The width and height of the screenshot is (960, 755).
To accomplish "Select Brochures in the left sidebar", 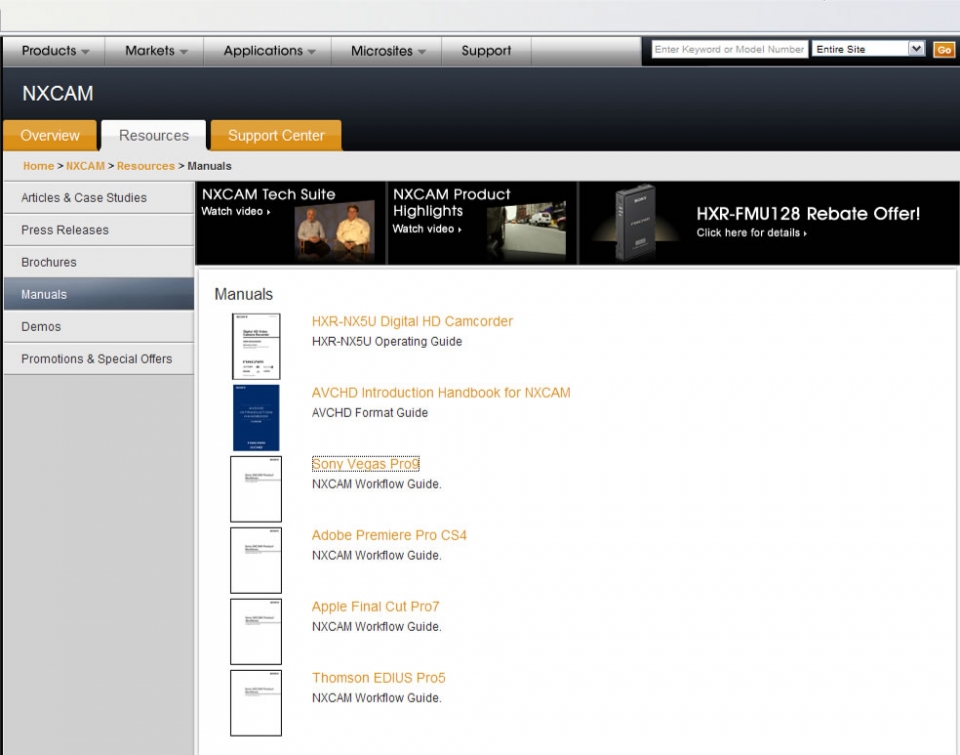I will coord(49,262).
